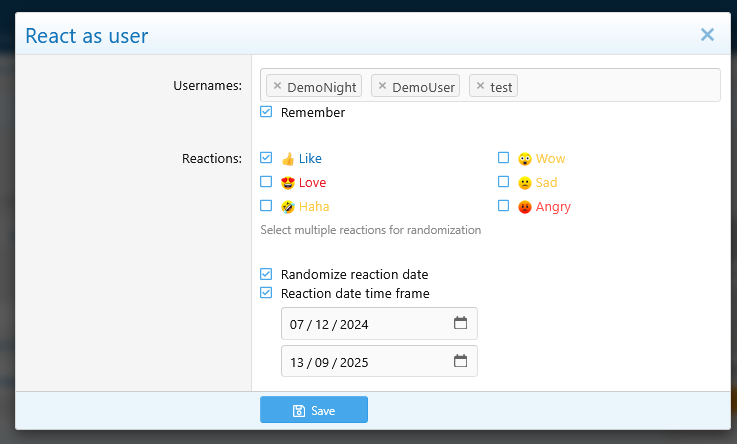Close the React as user dialog
The height and width of the screenshot is (444, 737).
[707, 35]
